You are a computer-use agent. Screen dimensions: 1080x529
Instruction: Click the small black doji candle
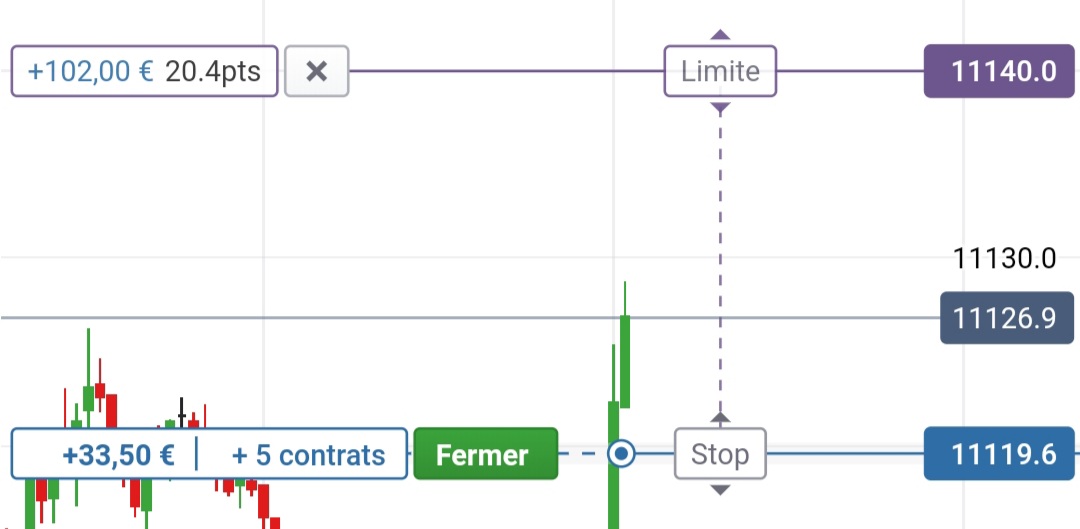[x=182, y=413]
